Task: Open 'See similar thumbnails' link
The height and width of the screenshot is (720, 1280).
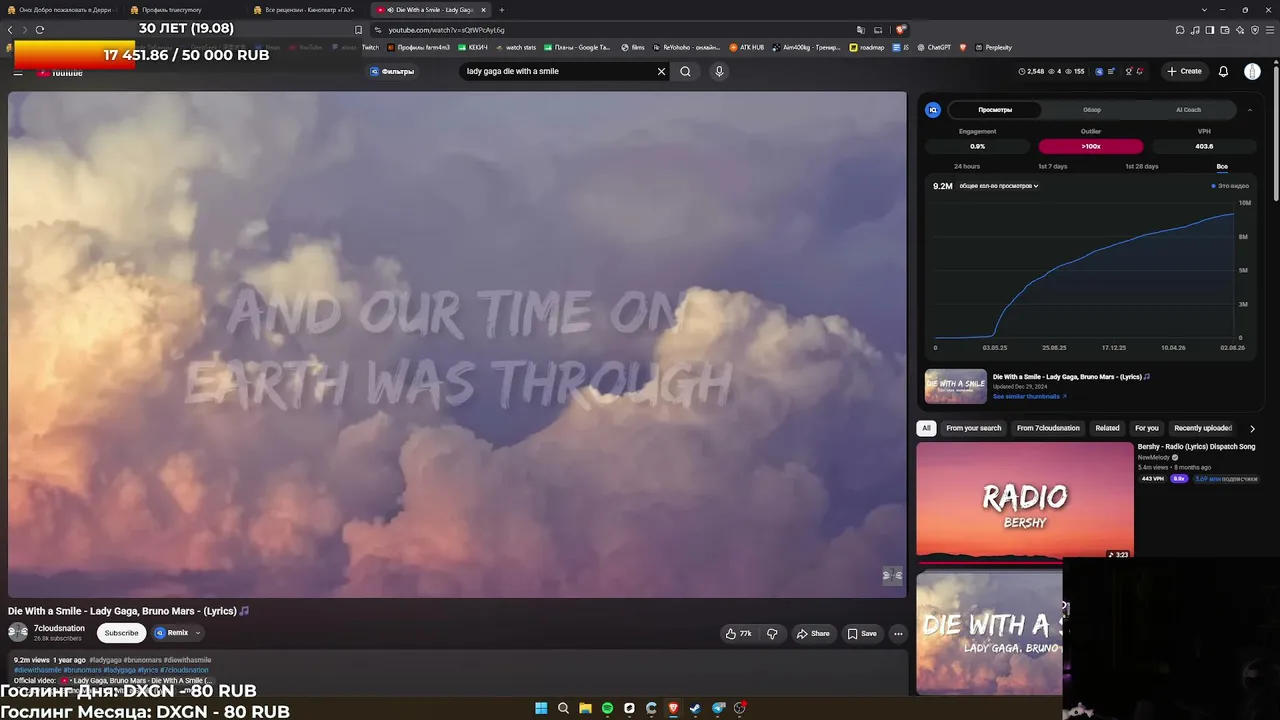Action: [1030, 397]
